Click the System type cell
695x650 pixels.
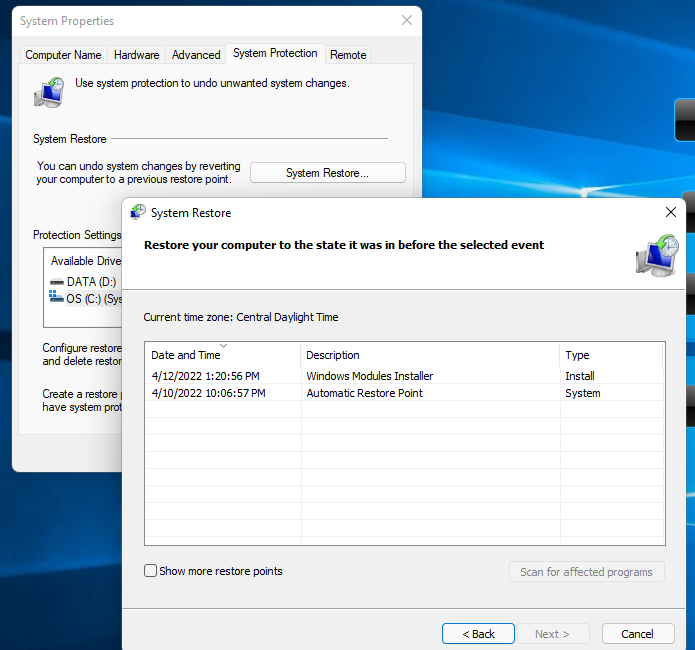coord(582,393)
